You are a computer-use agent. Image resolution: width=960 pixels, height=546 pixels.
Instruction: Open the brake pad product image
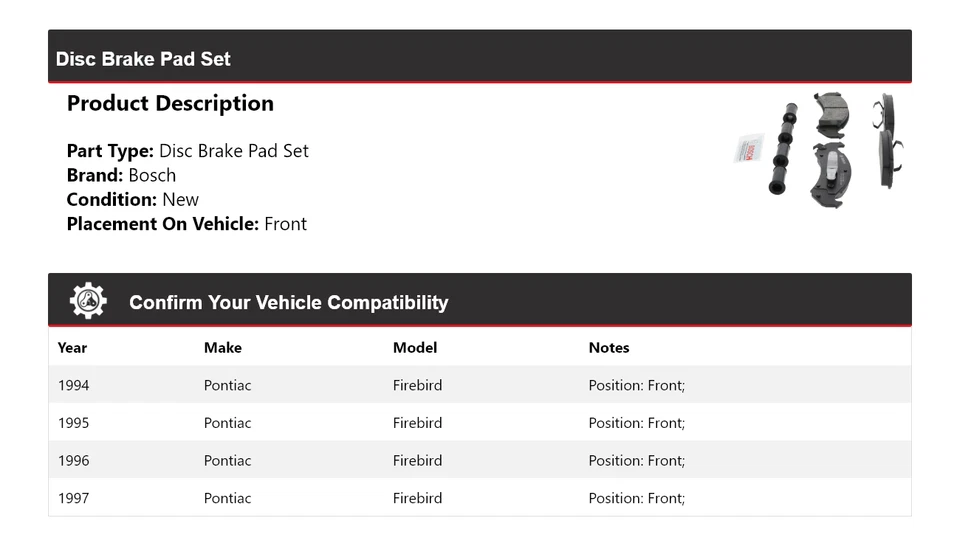[x=820, y=143]
